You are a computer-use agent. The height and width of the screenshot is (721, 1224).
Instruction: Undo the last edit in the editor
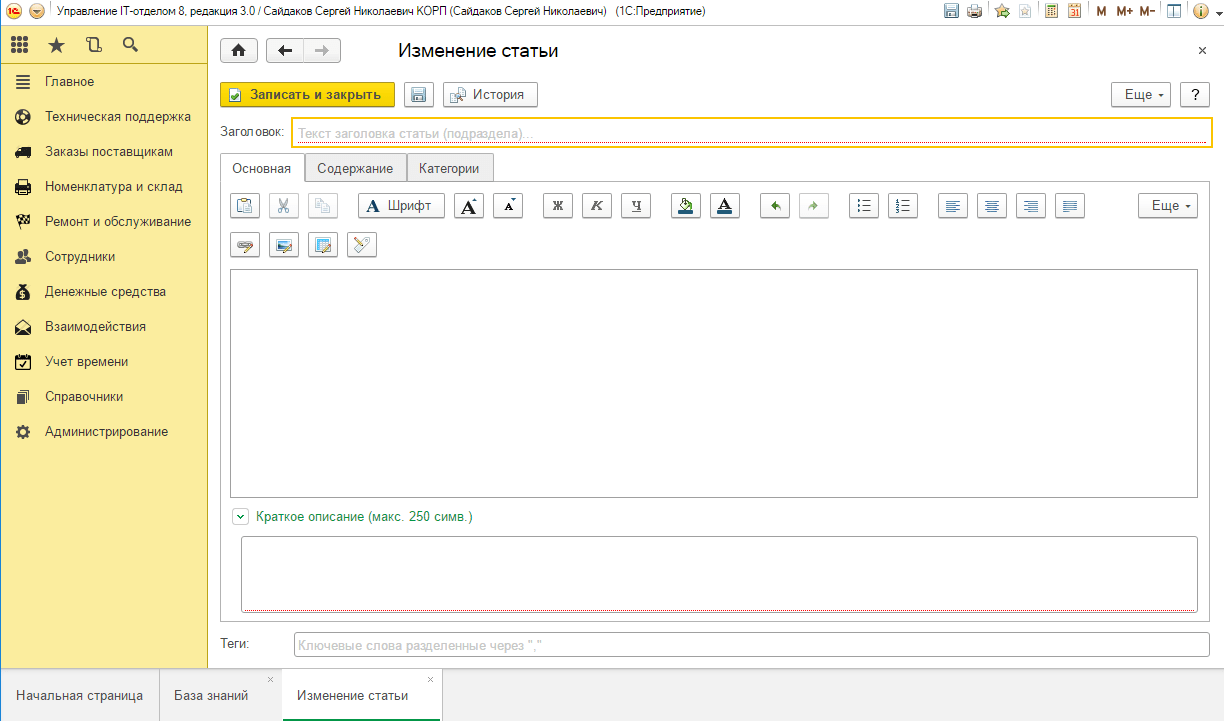pos(775,206)
